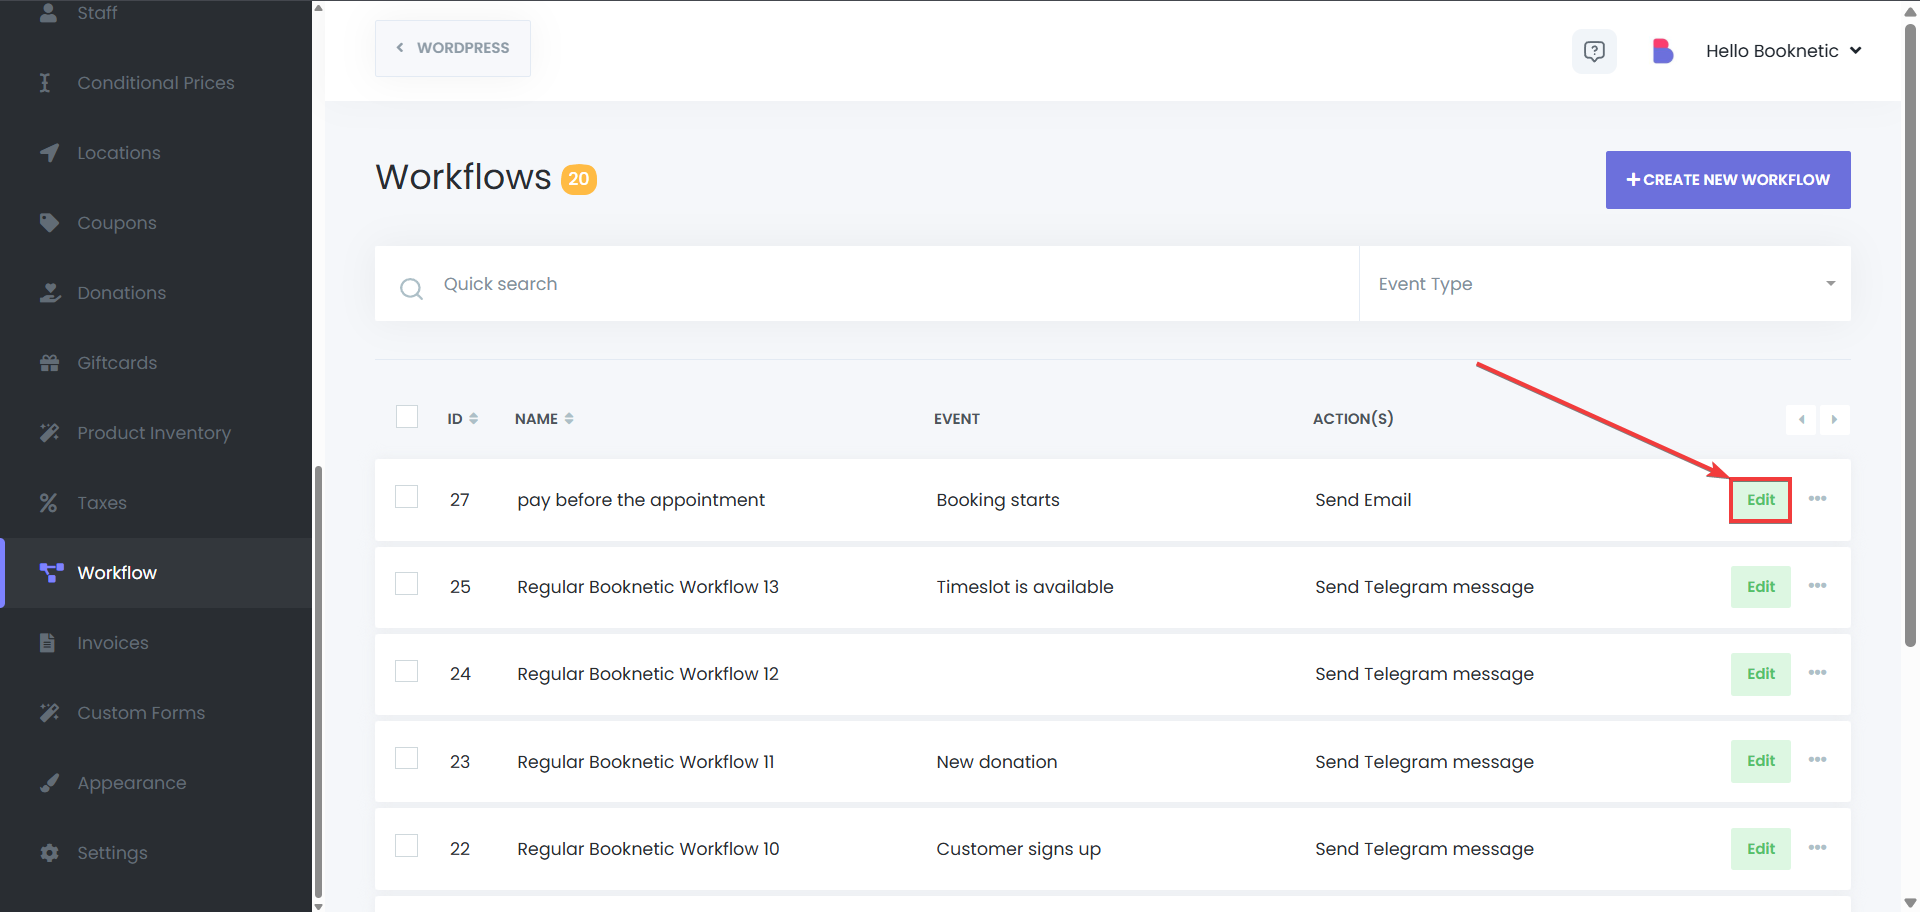Click the Taxes percent icon
The height and width of the screenshot is (912, 1920).
48,503
